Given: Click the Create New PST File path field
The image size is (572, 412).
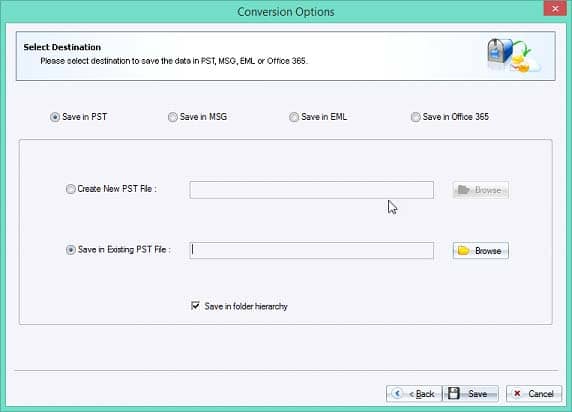Looking at the screenshot, I should [x=312, y=190].
